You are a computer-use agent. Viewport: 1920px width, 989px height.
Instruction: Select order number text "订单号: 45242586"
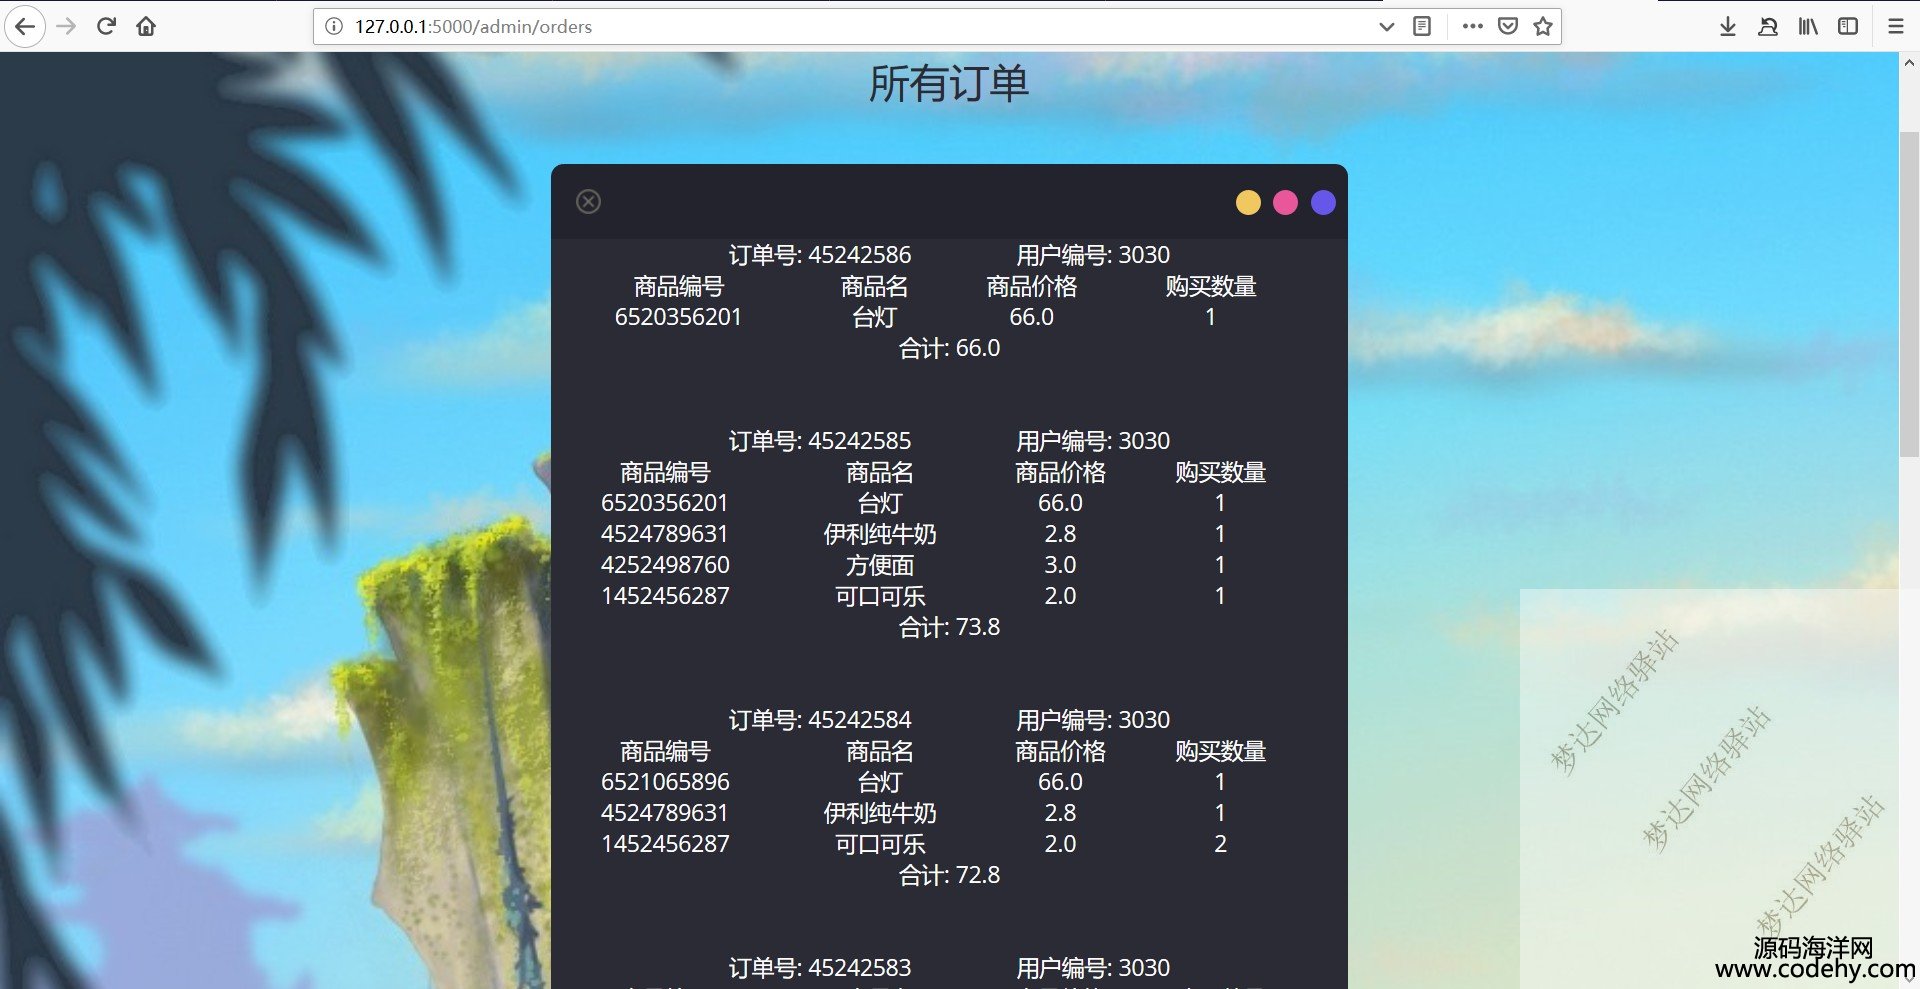pos(820,255)
